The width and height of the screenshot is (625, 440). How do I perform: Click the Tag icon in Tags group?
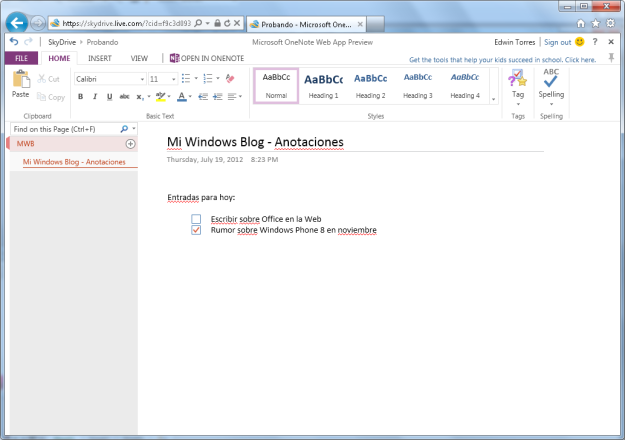[518, 78]
